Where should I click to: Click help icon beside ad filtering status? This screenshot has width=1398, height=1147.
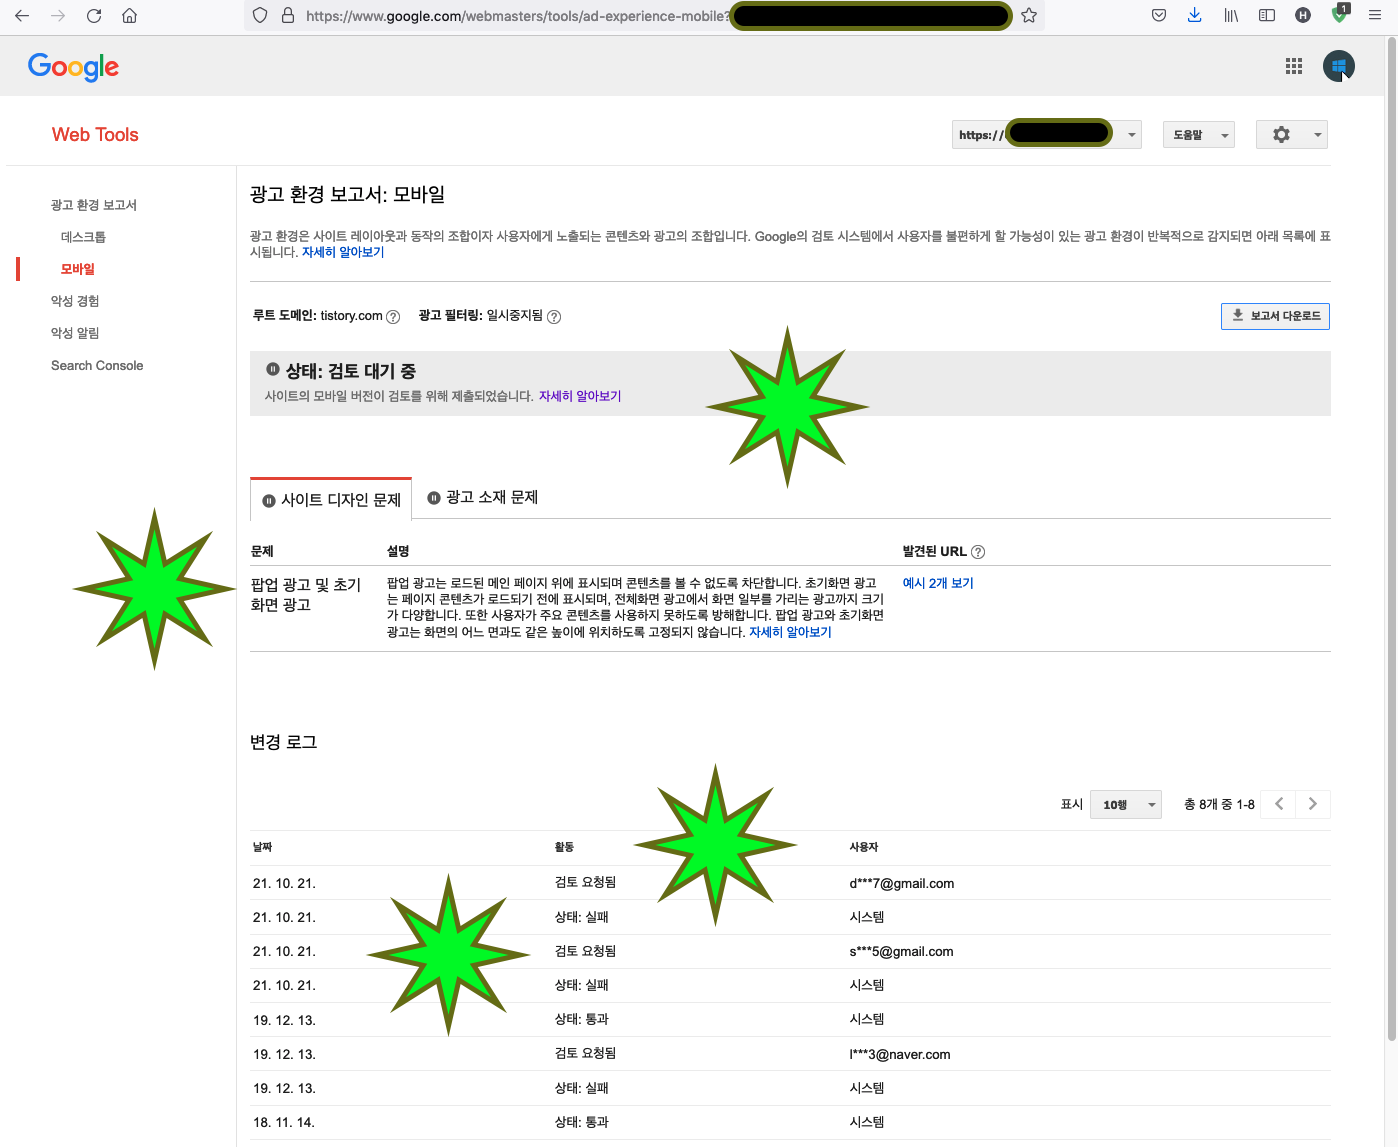[554, 317]
